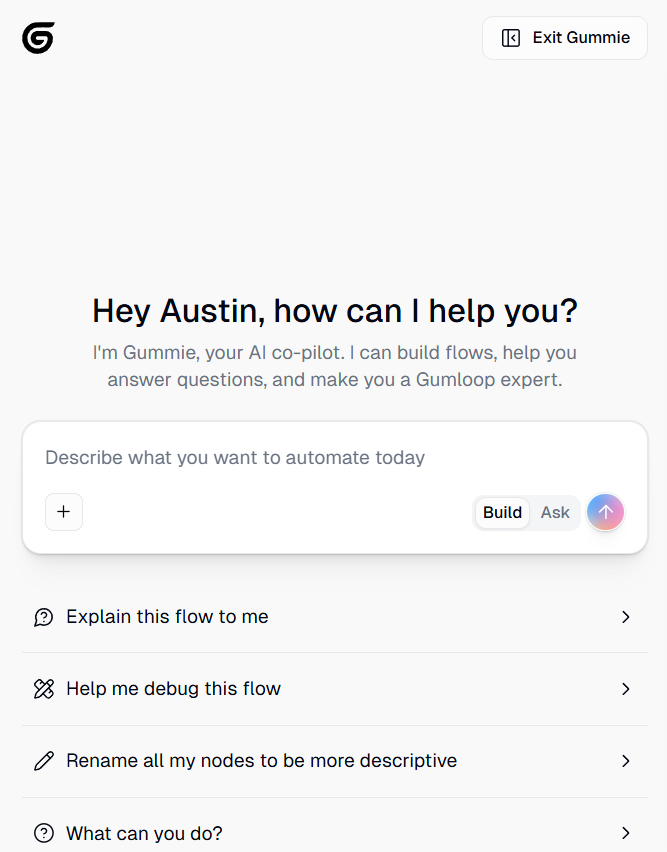Click the automation description input field

click(x=300, y=457)
